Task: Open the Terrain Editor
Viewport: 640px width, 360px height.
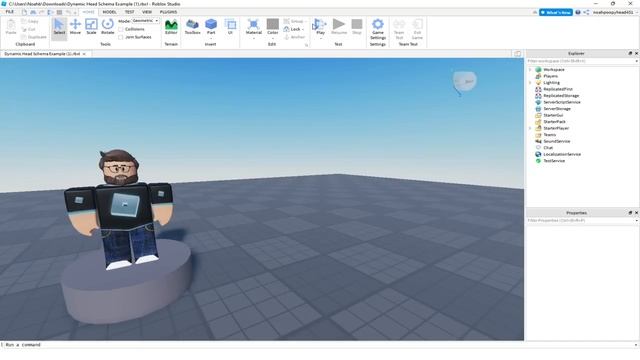Action: (x=171, y=27)
